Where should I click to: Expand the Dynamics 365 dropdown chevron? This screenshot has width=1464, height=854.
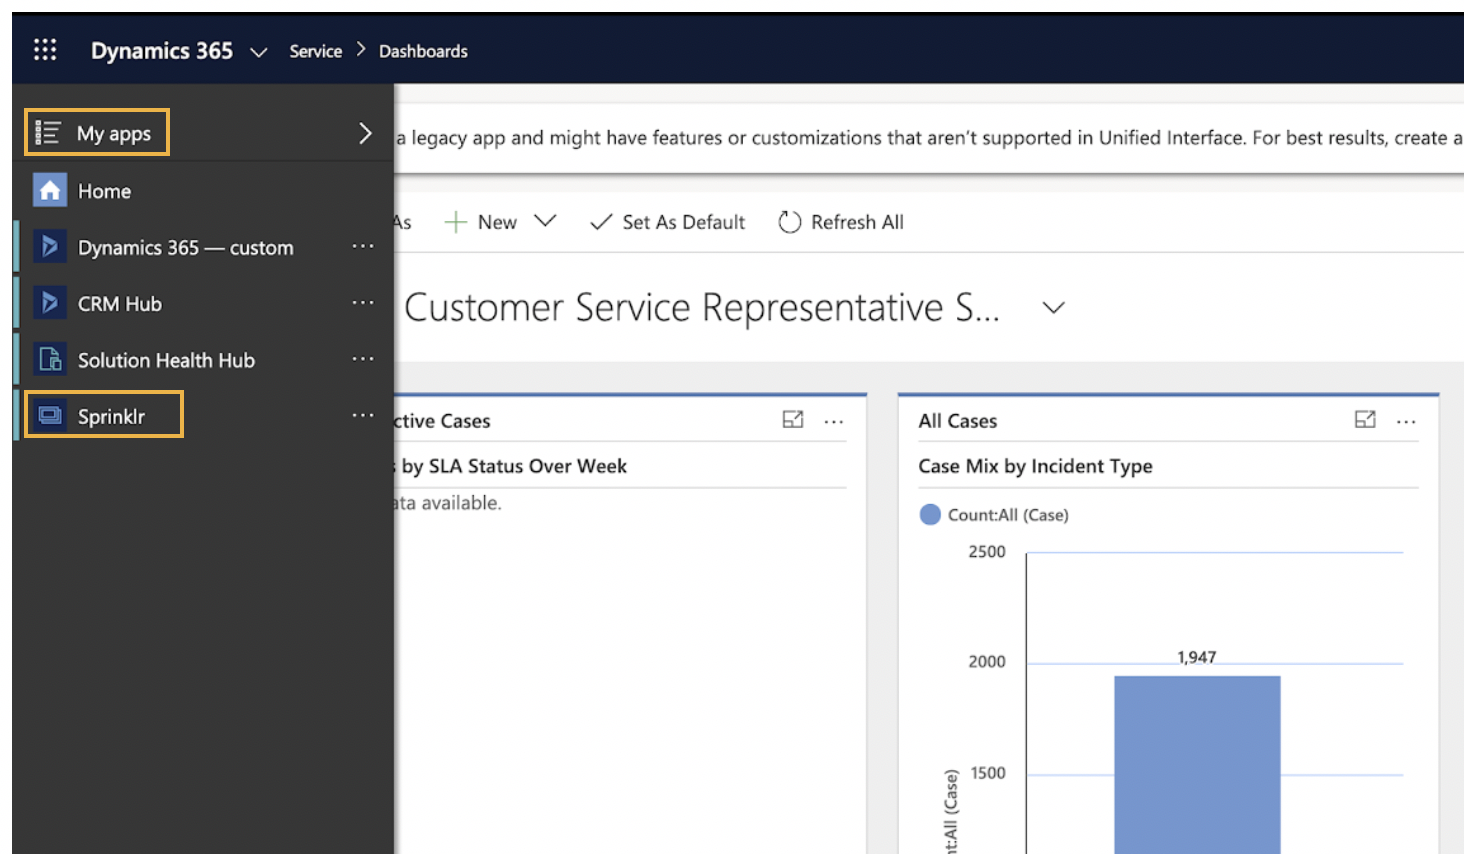click(x=259, y=52)
